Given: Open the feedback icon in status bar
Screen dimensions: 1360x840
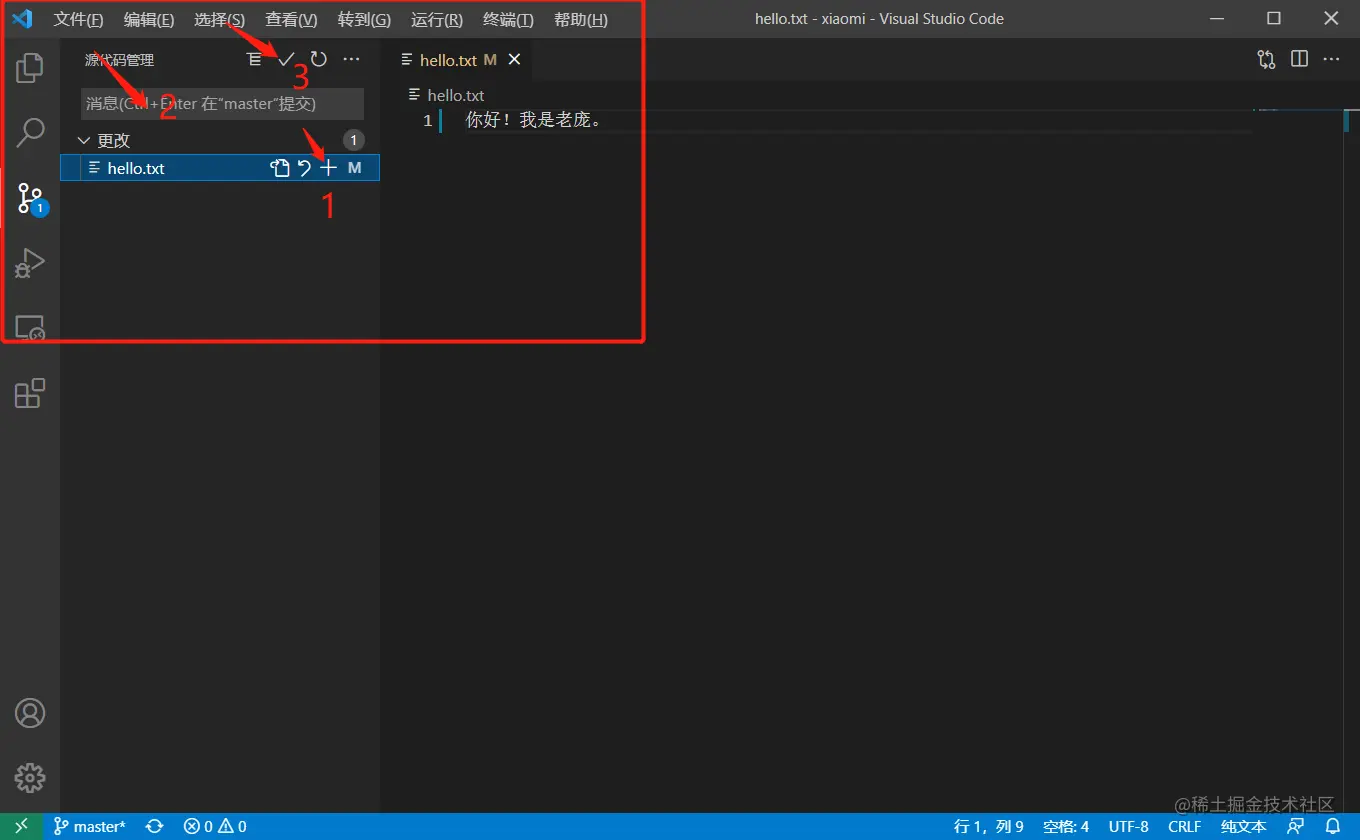Looking at the screenshot, I should coord(1295,826).
